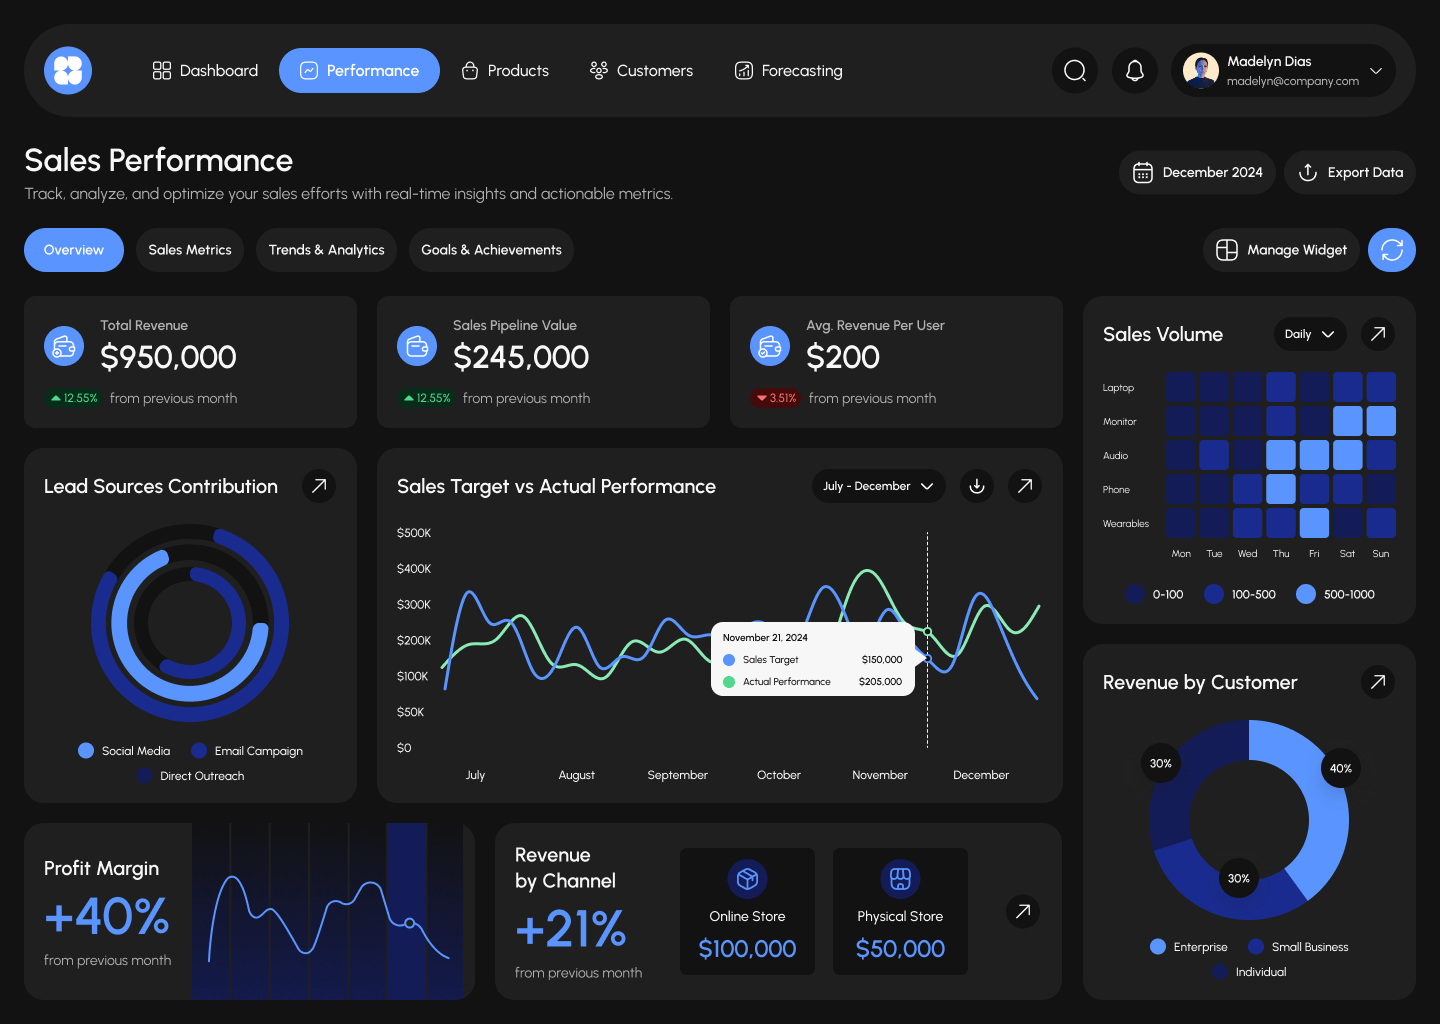Toggle the Social Media legend item
This screenshot has height=1024, width=1440.
(124, 750)
